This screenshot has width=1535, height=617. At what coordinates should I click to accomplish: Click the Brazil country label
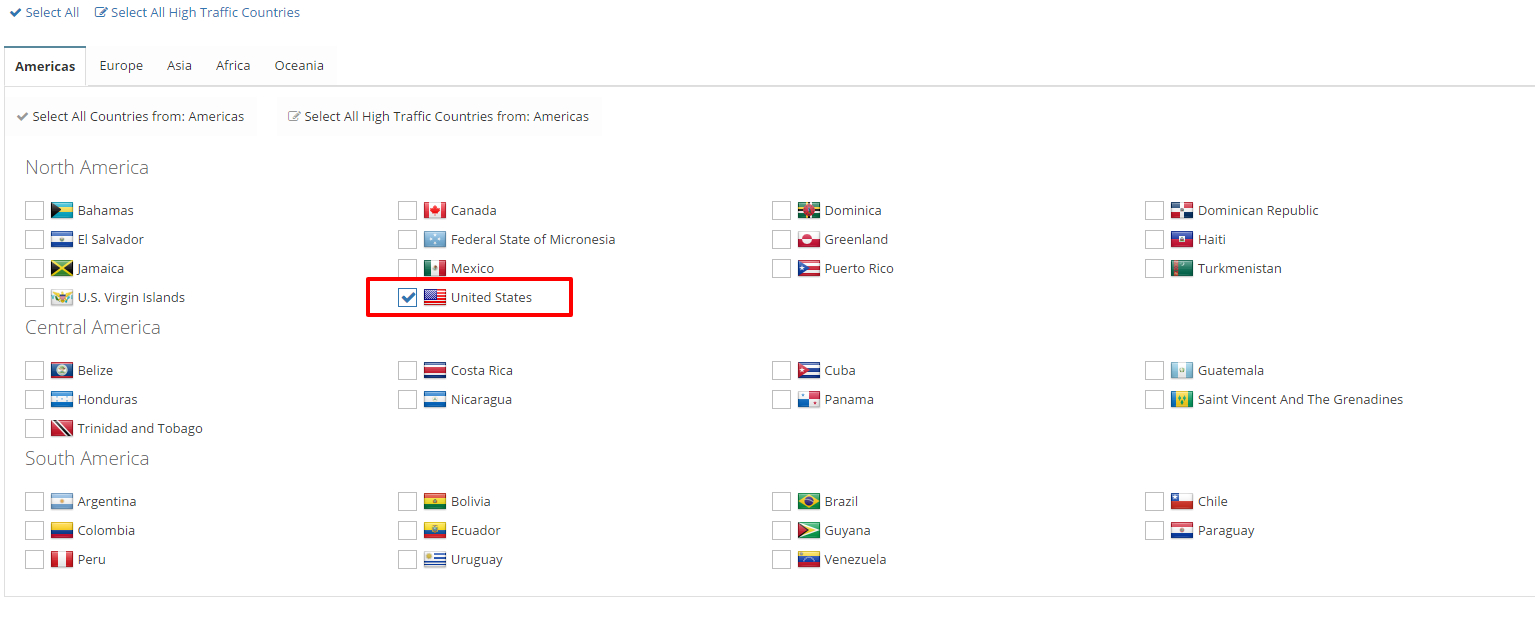841,501
